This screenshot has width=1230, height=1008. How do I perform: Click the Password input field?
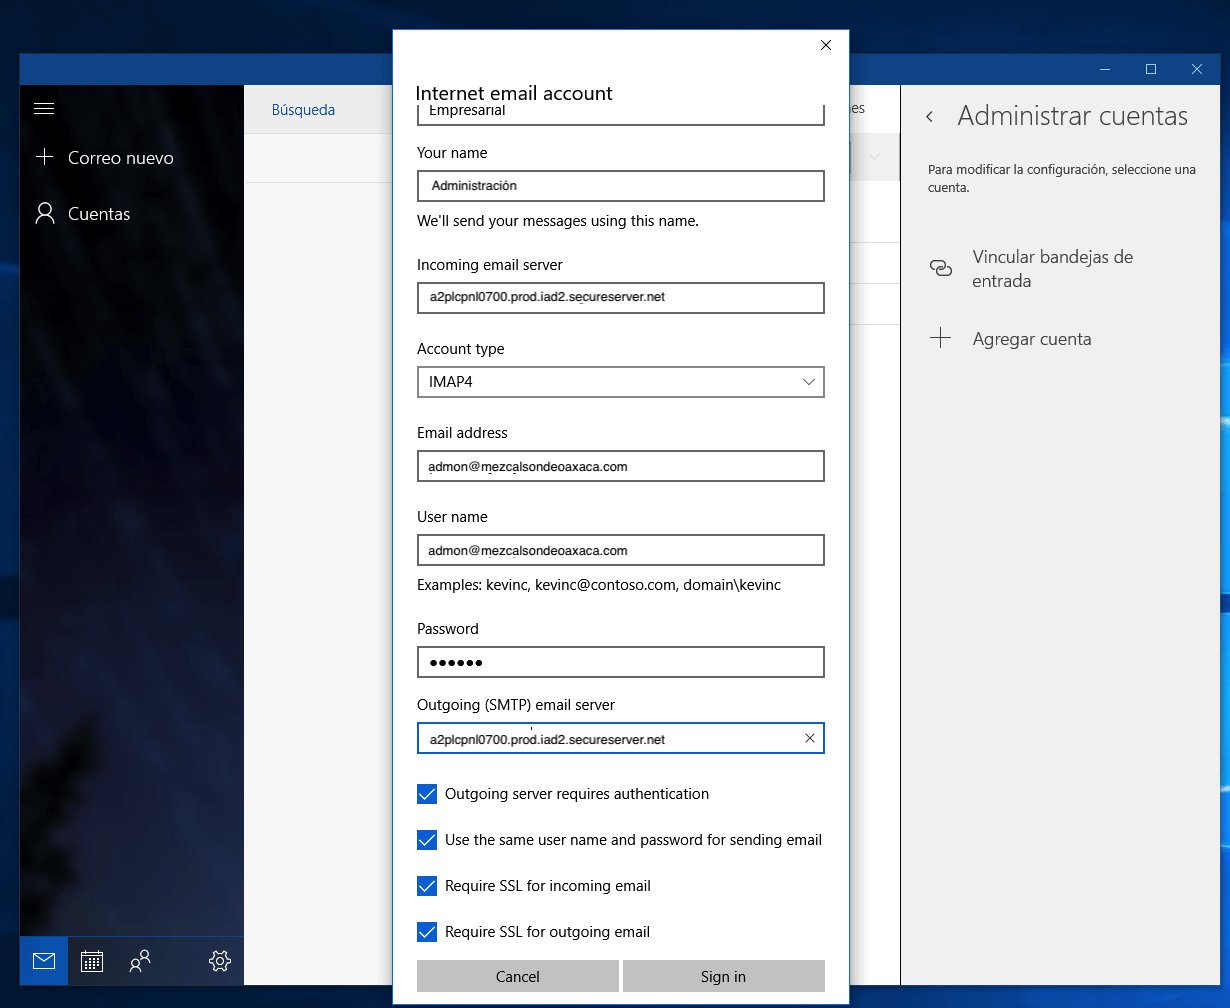(x=620, y=662)
